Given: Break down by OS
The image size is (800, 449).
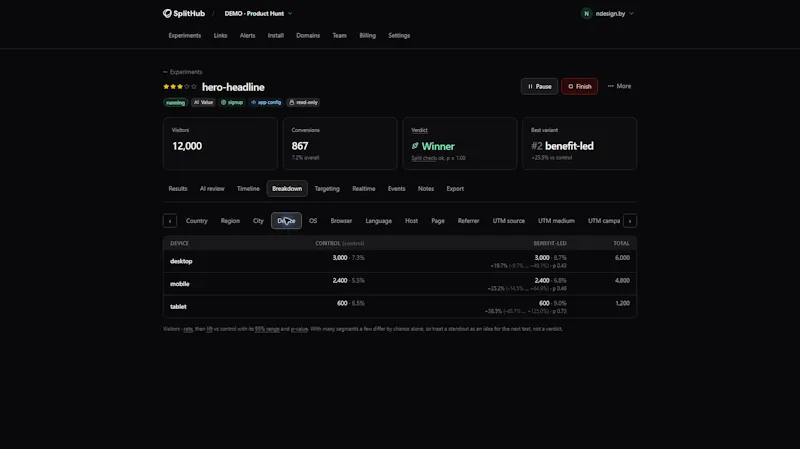Looking at the screenshot, I should coord(313,221).
